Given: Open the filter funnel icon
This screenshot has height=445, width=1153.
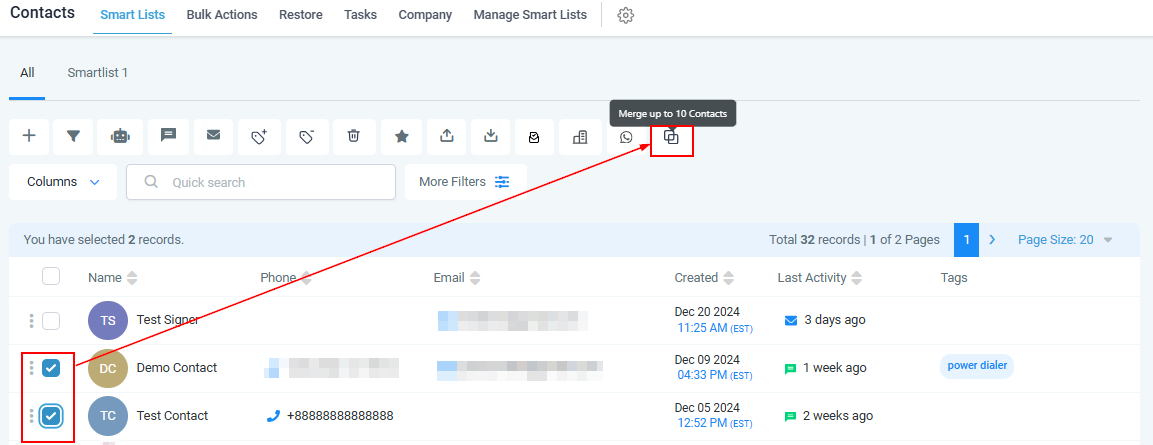Looking at the screenshot, I should (x=74, y=137).
